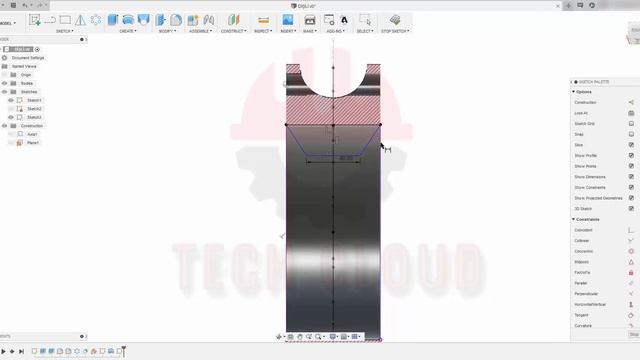Image resolution: width=640 pixels, height=360 pixels.
Task: Open the MODIFY dropdown menu
Action: [167, 31]
